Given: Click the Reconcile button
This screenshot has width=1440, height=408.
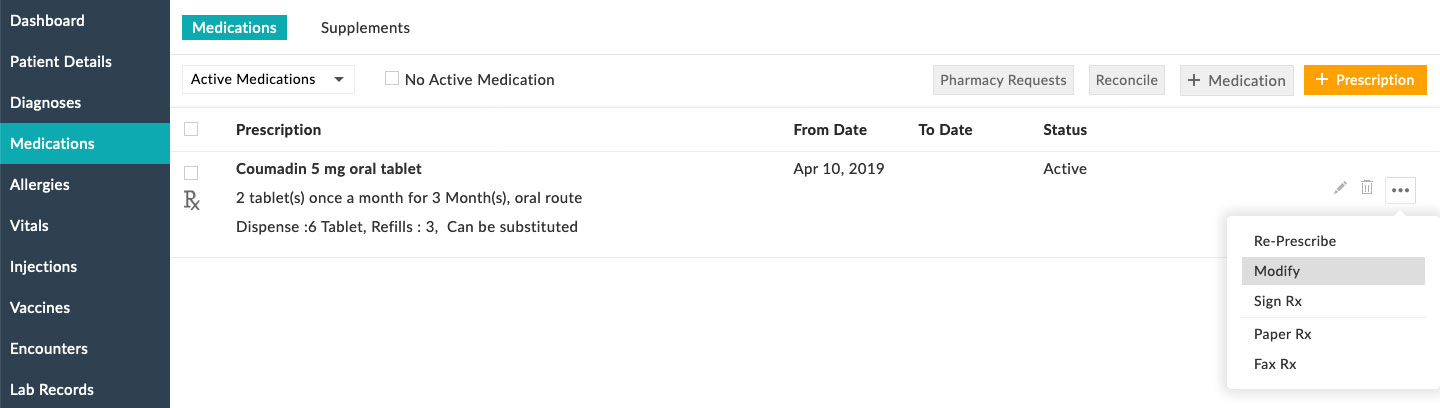Looking at the screenshot, I should pyautogui.click(x=1126, y=80).
